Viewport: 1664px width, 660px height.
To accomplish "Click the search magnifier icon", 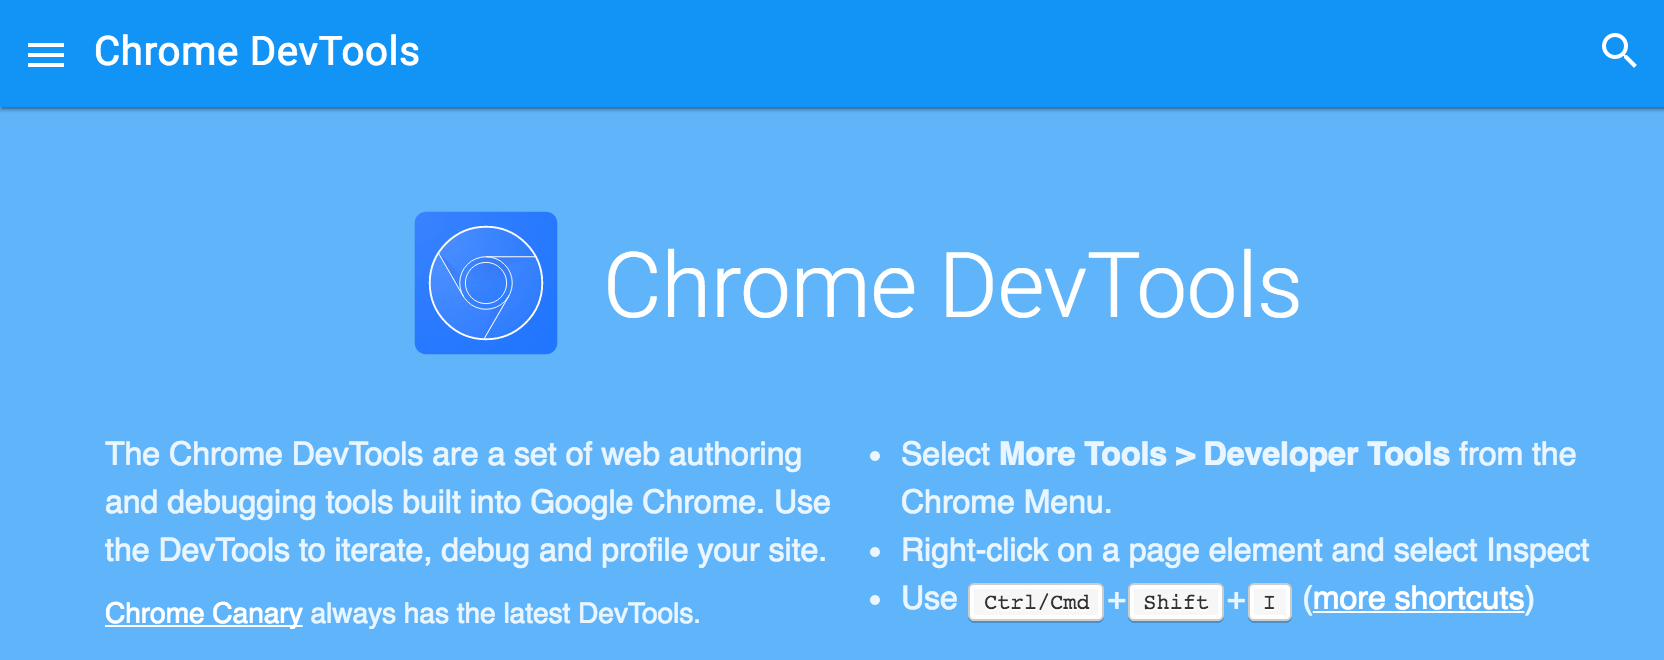I will (x=1619, y=50).
